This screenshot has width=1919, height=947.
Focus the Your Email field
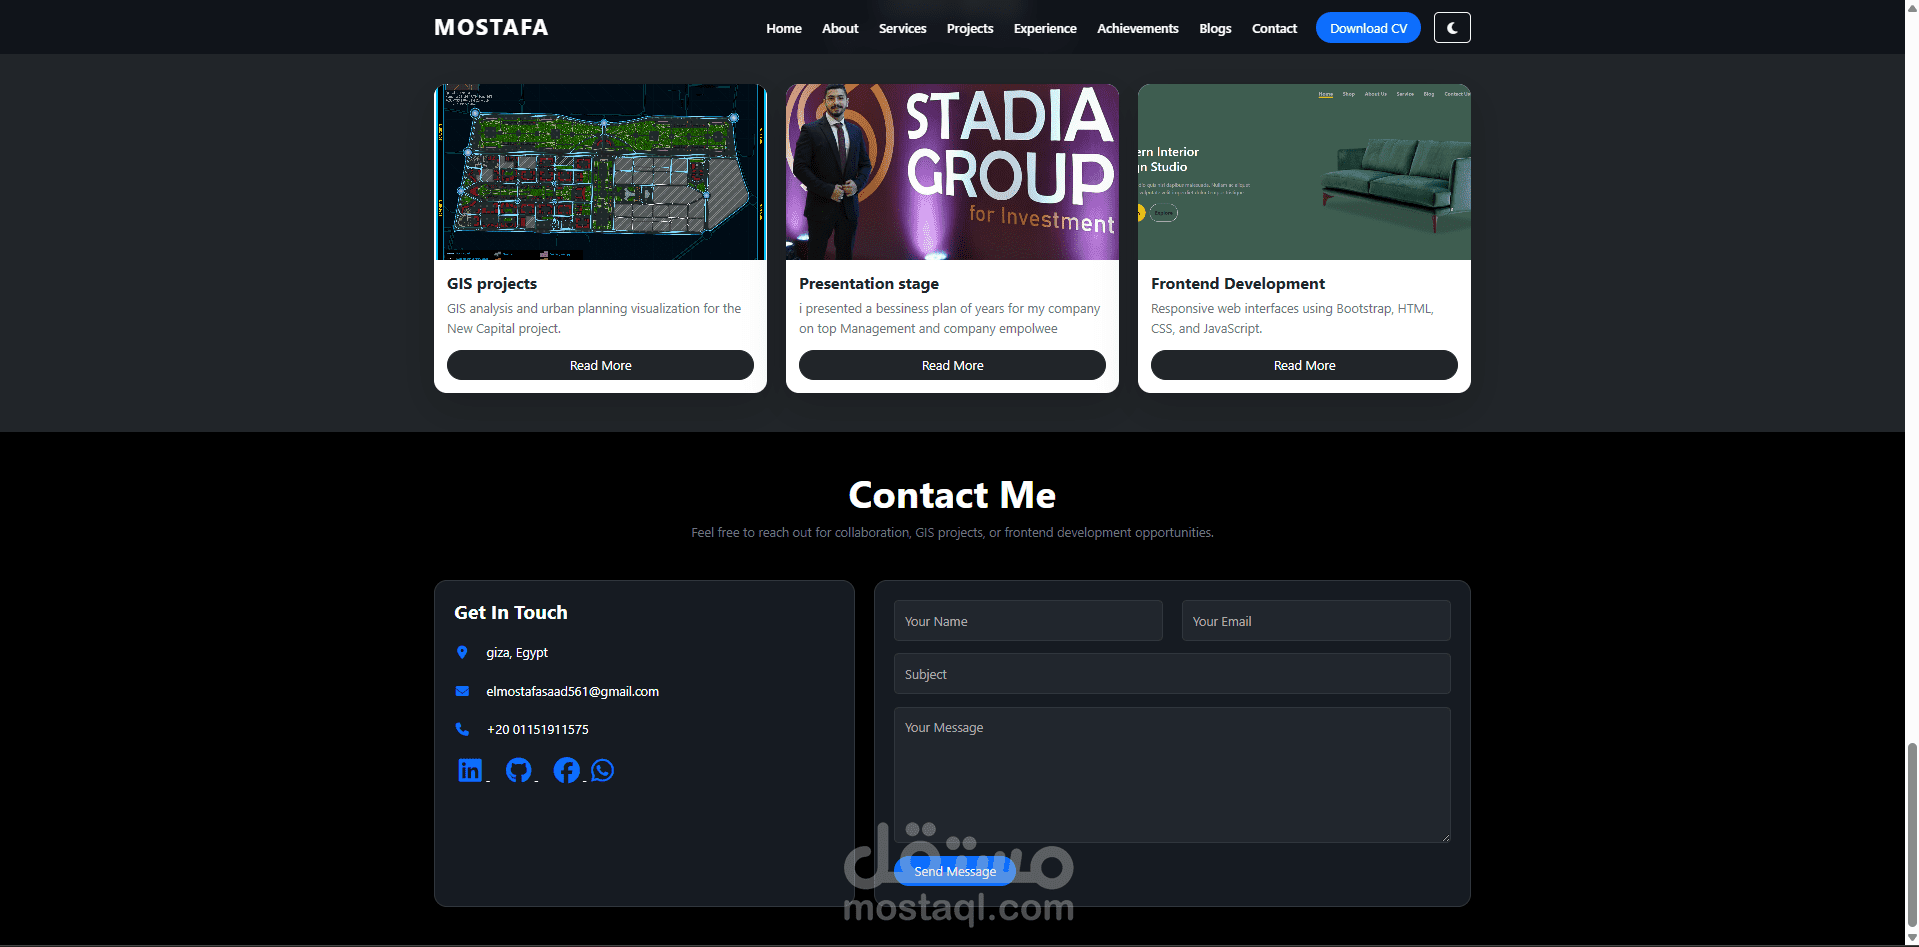[1316, 621]
